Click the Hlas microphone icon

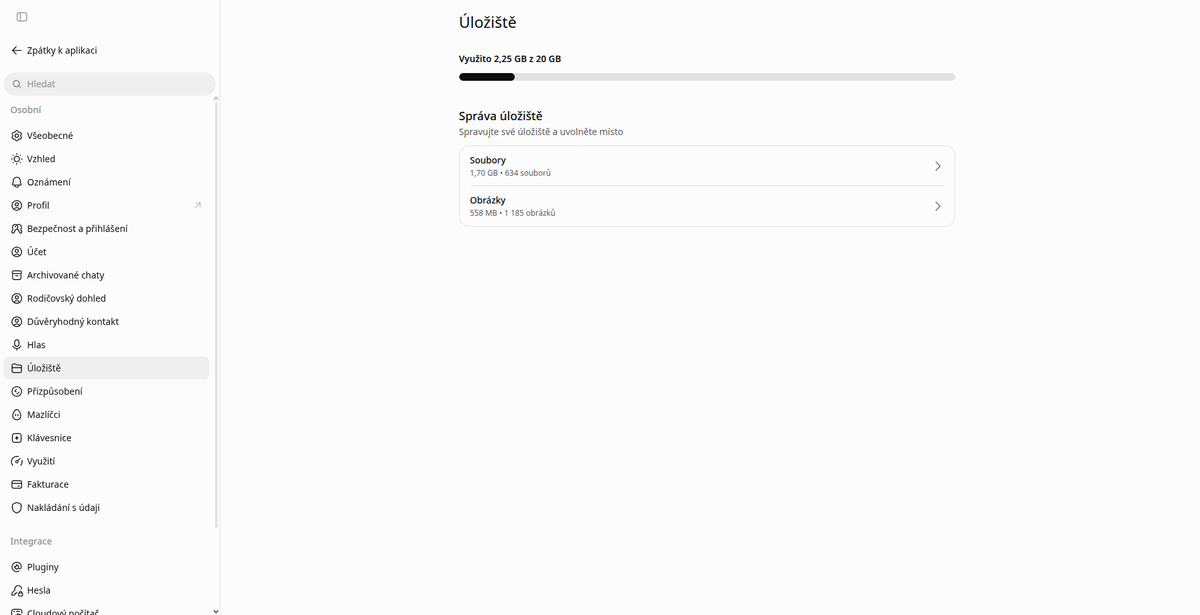coord(16,345)
